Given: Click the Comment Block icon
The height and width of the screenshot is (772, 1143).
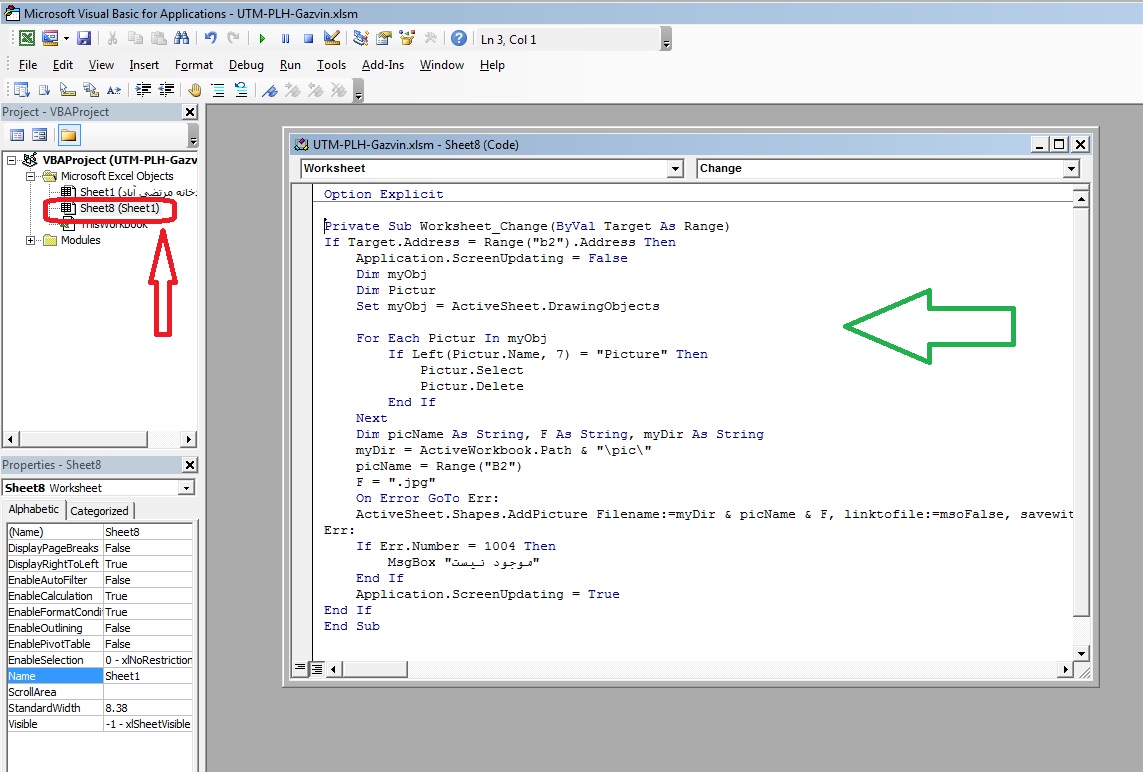Looking at the screenshot, I should [217, 90].
